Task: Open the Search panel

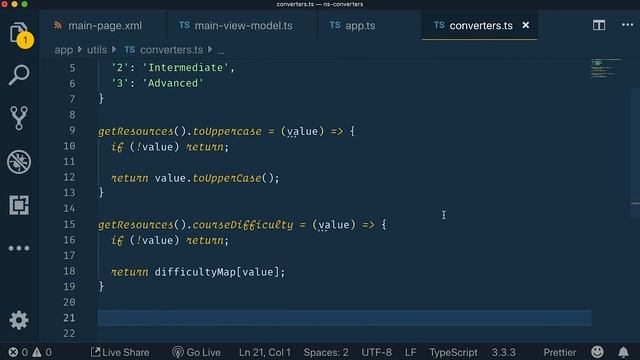Action: pos(19,75)
